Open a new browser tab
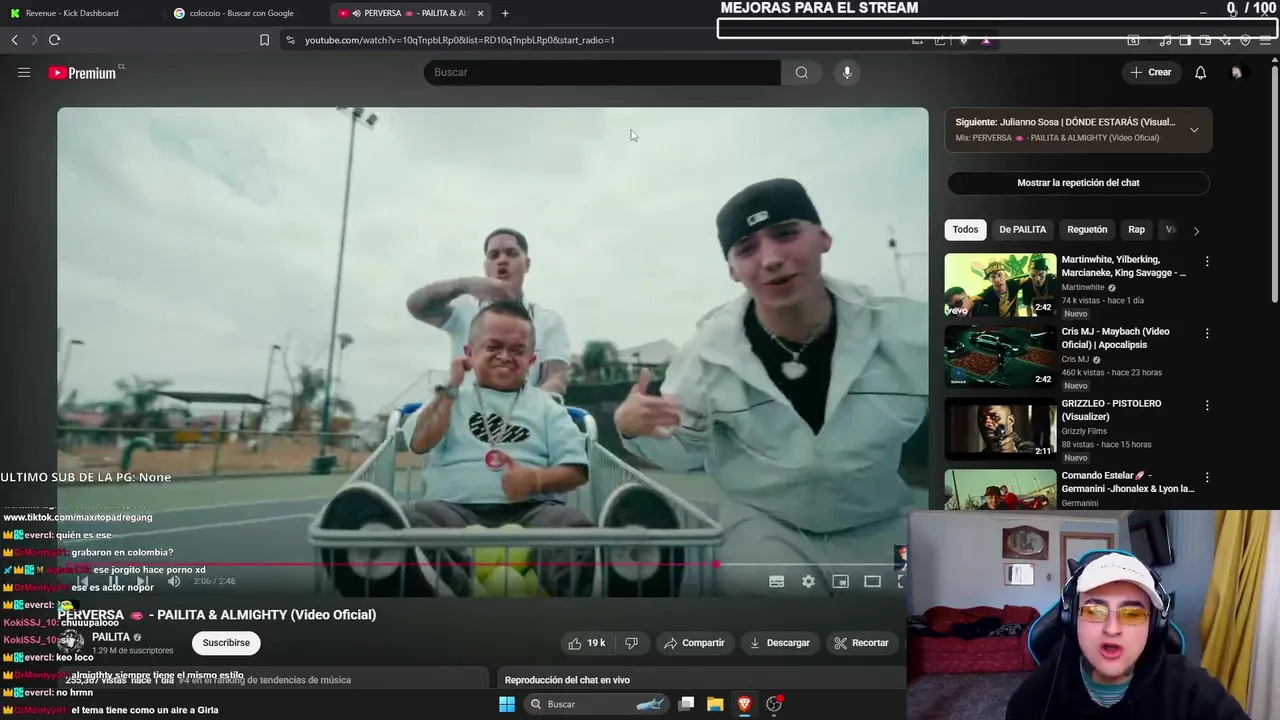The image size is (1280, 720). [x=505, y=13]
